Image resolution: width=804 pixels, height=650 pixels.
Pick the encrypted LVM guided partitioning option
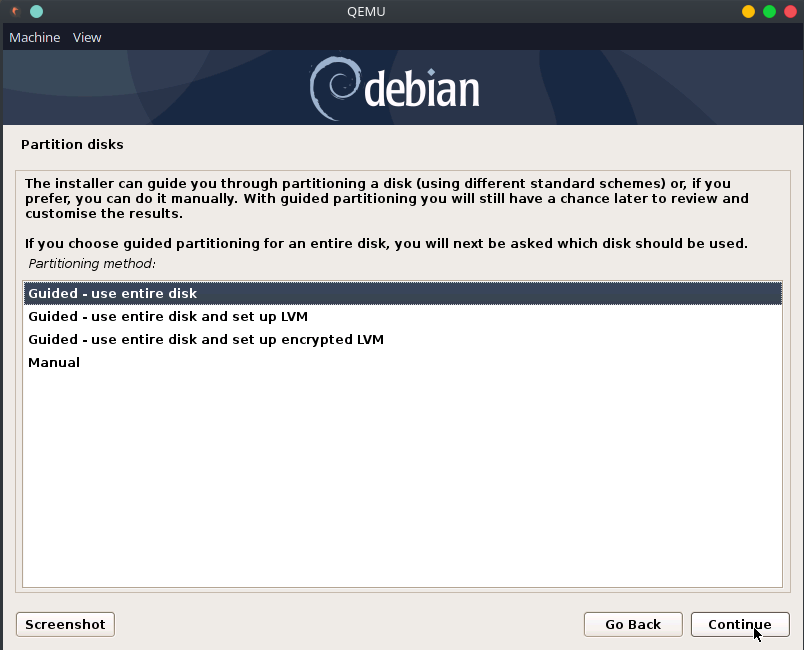(x=206, y=339)
